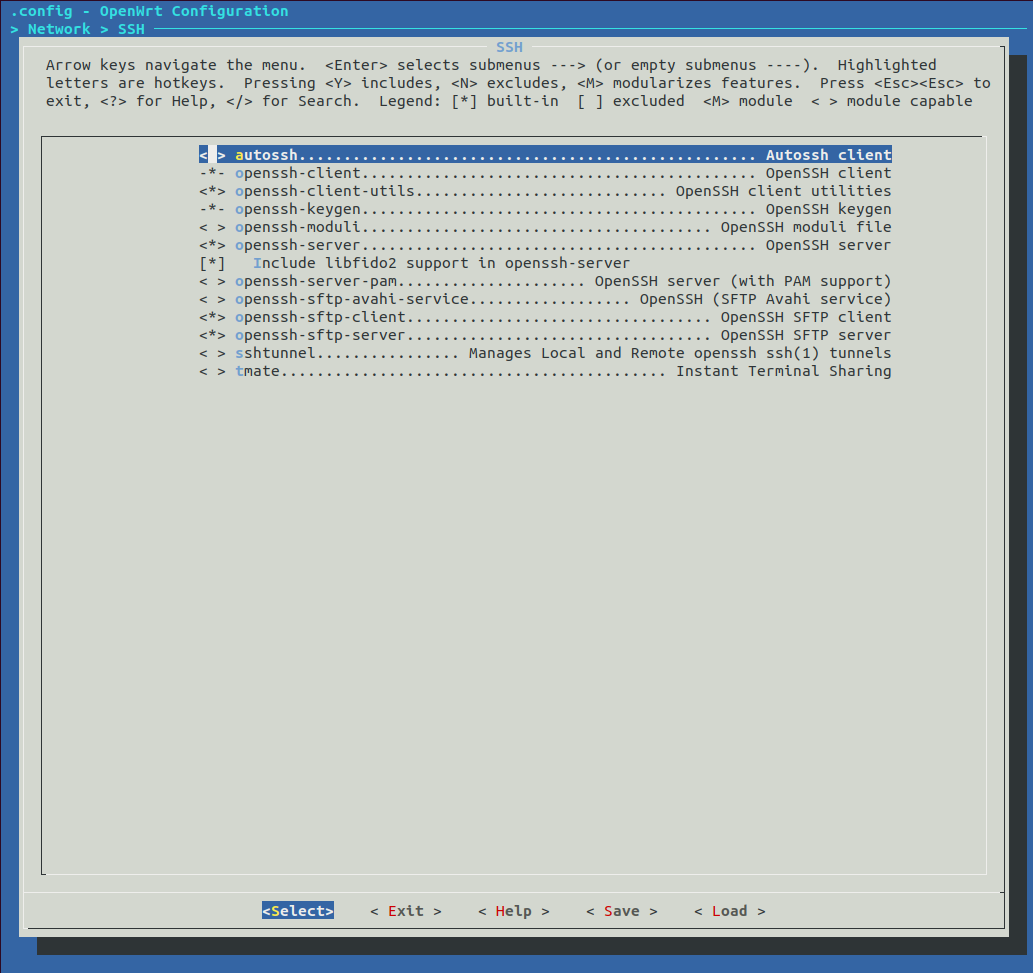Toggle openssh-client-utils selection marker
The width and height of the screenshot is (1033, 973).
click(212, 191)
